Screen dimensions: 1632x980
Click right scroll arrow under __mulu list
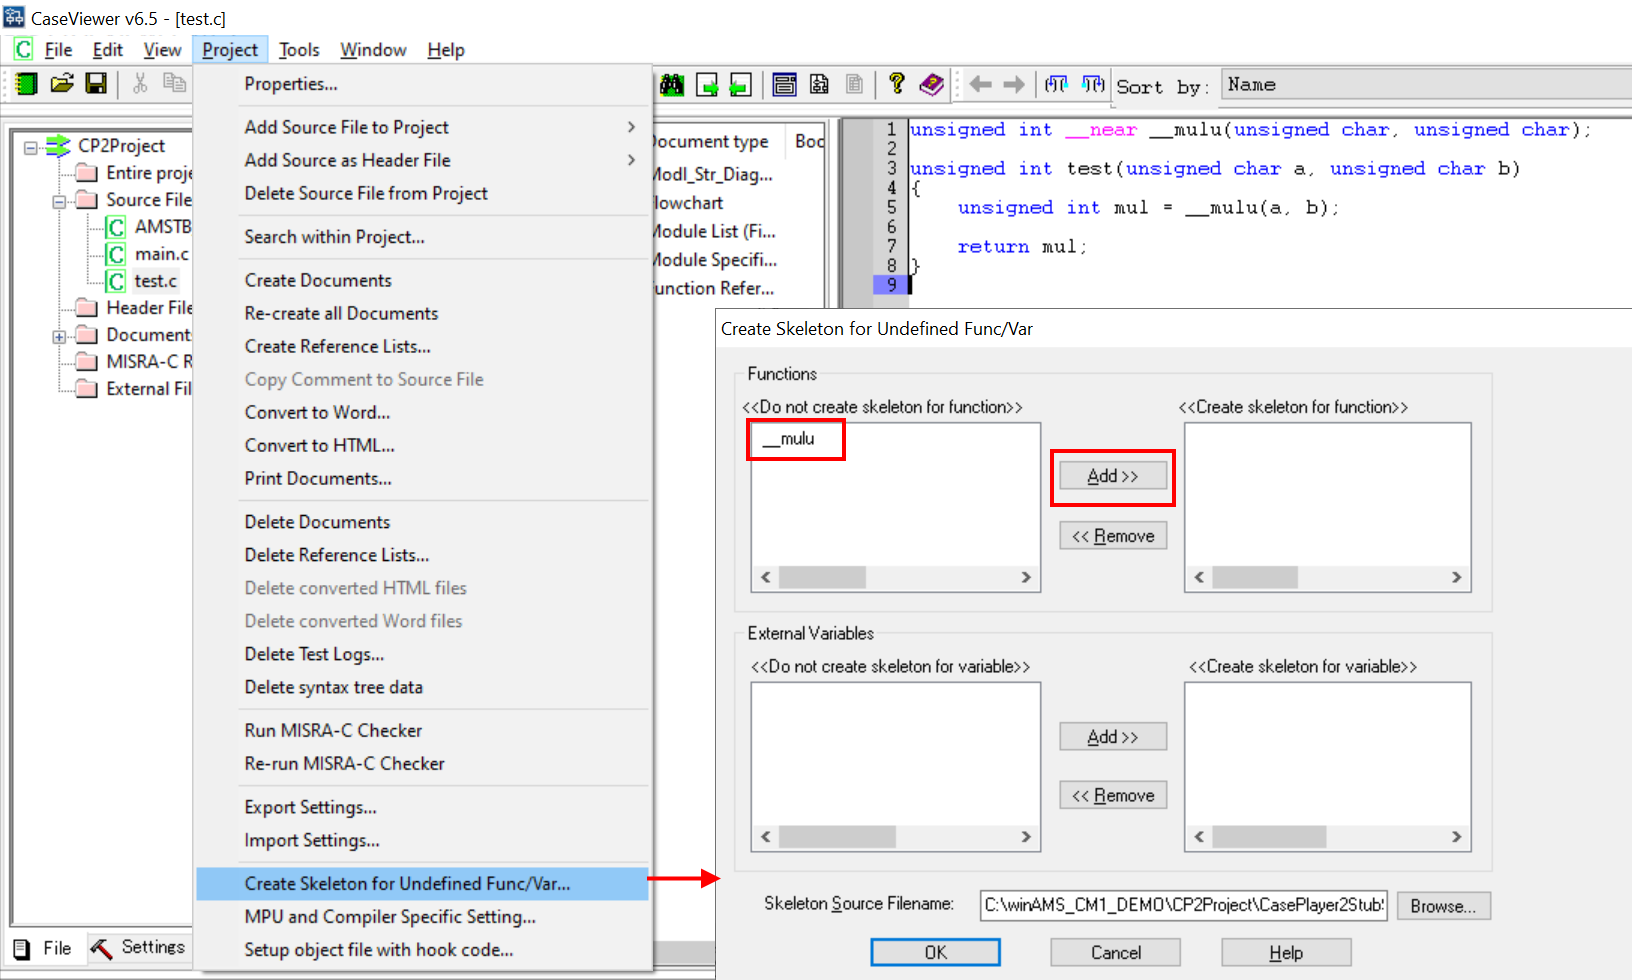pos(1026,577)
